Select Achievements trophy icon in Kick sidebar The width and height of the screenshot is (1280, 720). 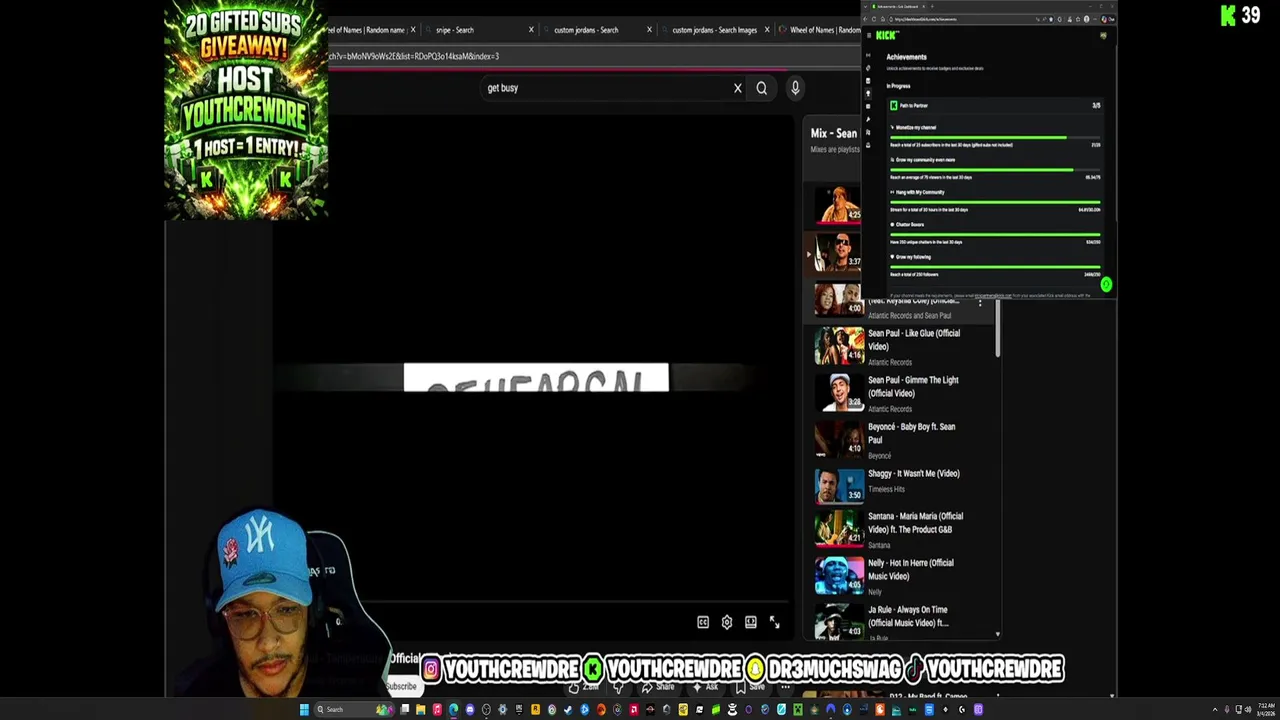click(868, 93)
